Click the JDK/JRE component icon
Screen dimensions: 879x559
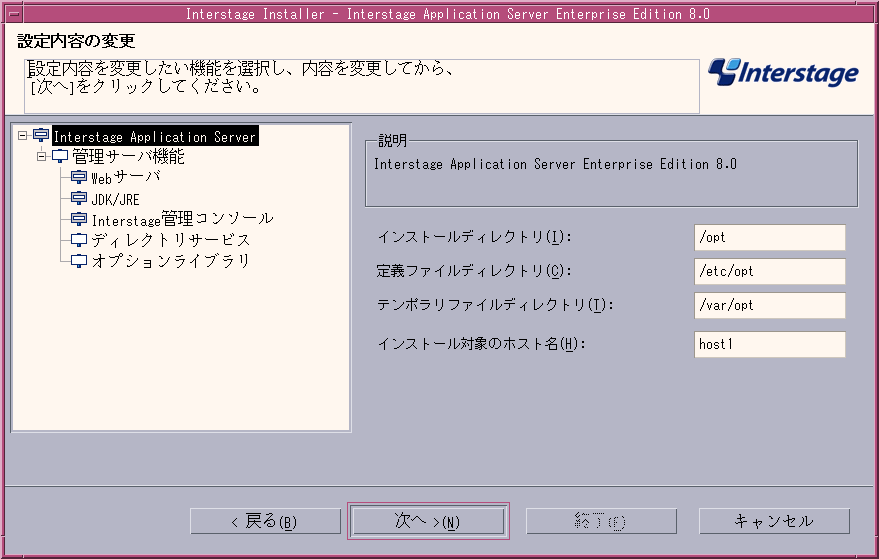click(x=79, y=198)
